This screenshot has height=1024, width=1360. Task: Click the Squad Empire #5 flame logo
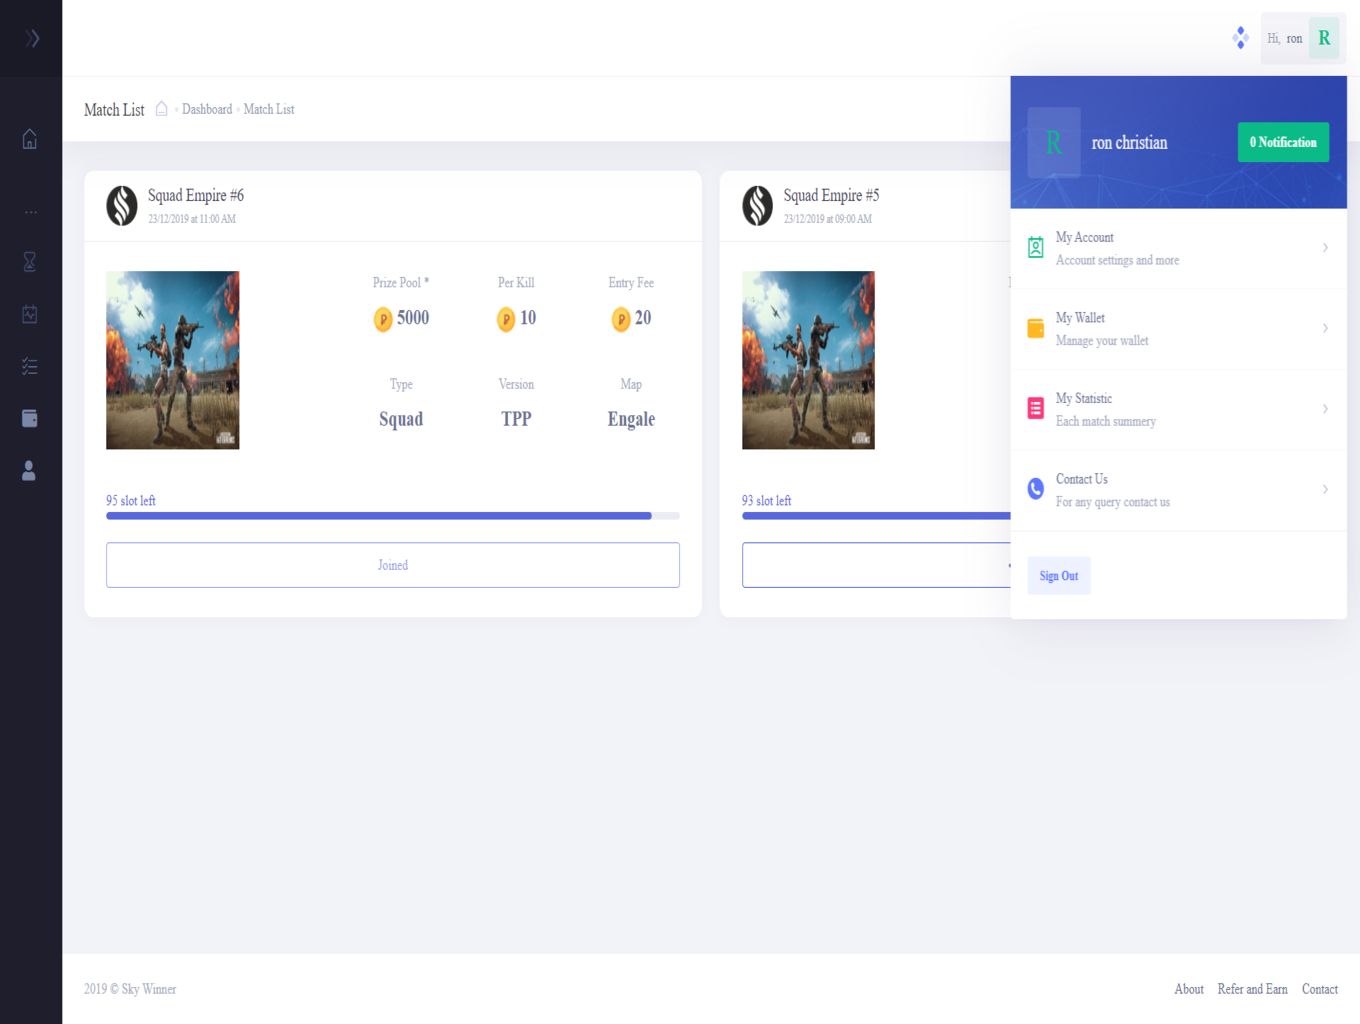point(757,206)
